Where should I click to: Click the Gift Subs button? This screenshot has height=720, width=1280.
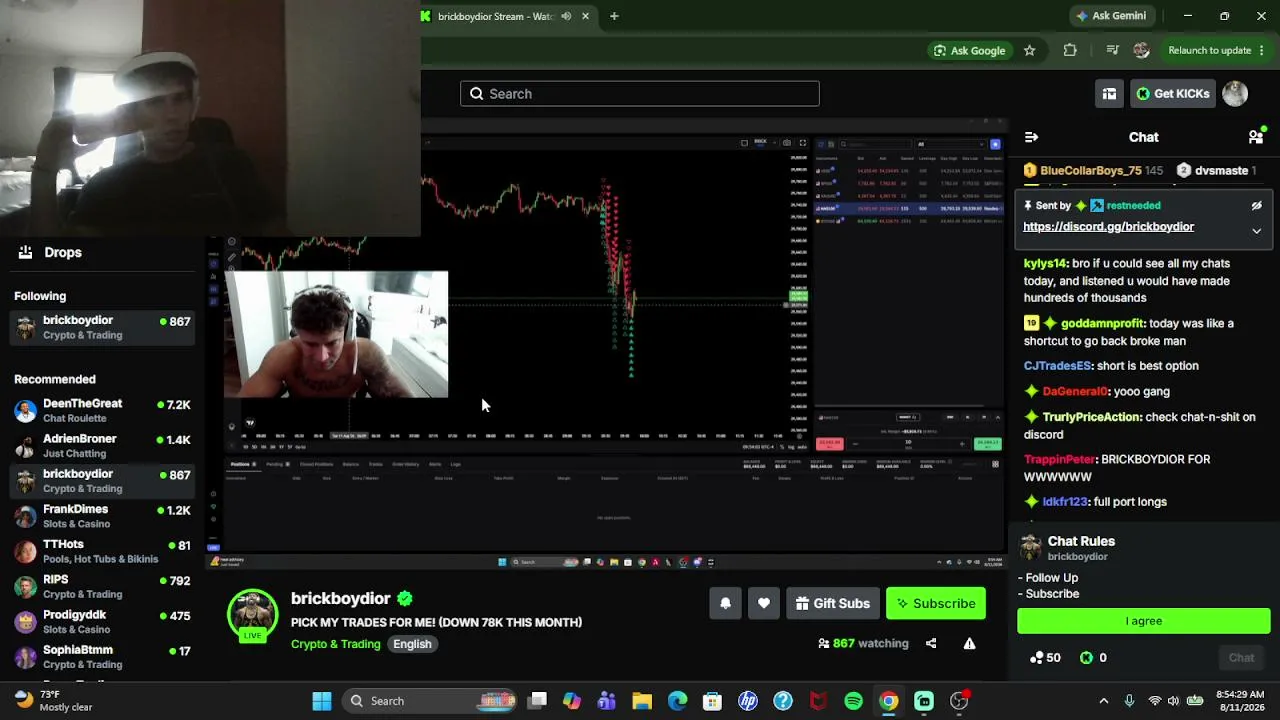pos(832,603)
